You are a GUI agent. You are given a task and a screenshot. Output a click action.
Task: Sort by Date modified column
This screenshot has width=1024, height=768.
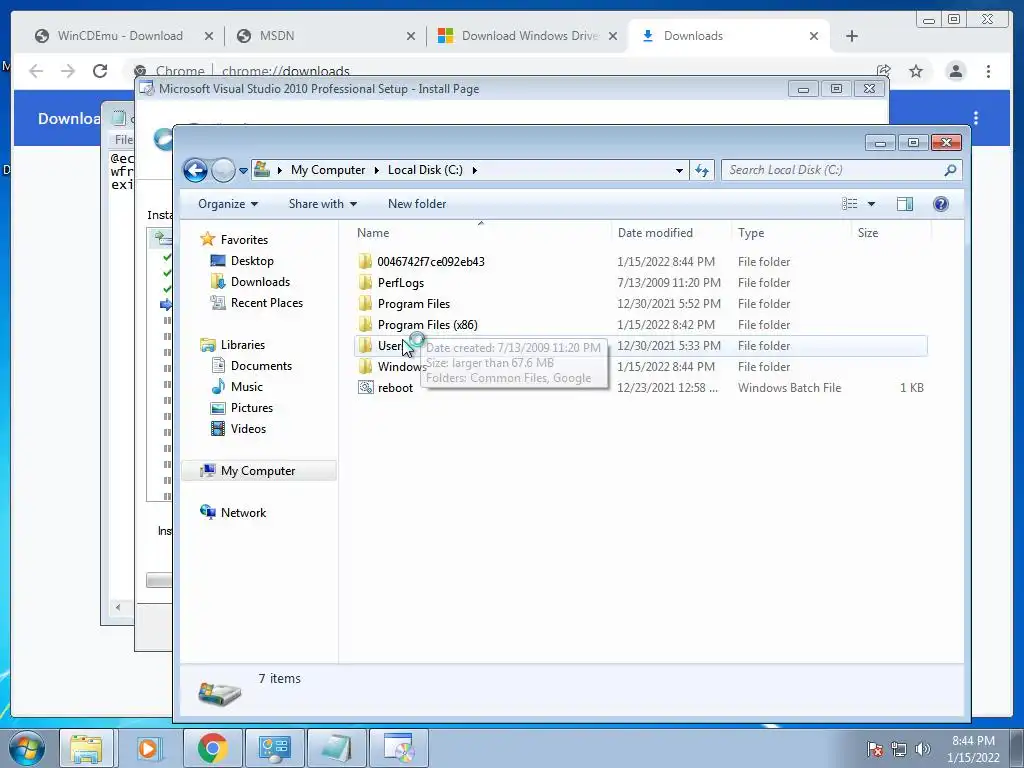pos(655,232)
